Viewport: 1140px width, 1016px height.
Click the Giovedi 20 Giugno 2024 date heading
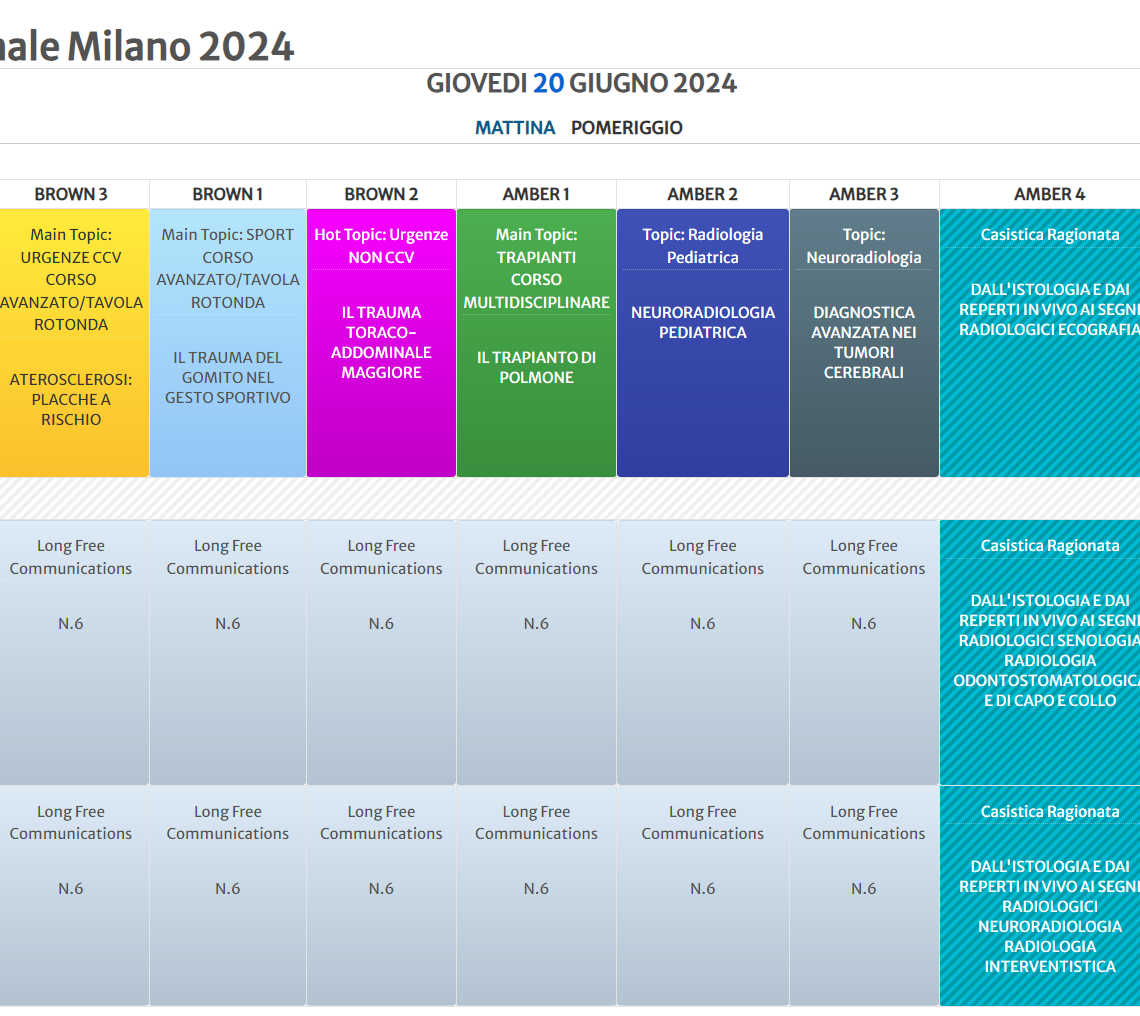[x=581, y=84]
